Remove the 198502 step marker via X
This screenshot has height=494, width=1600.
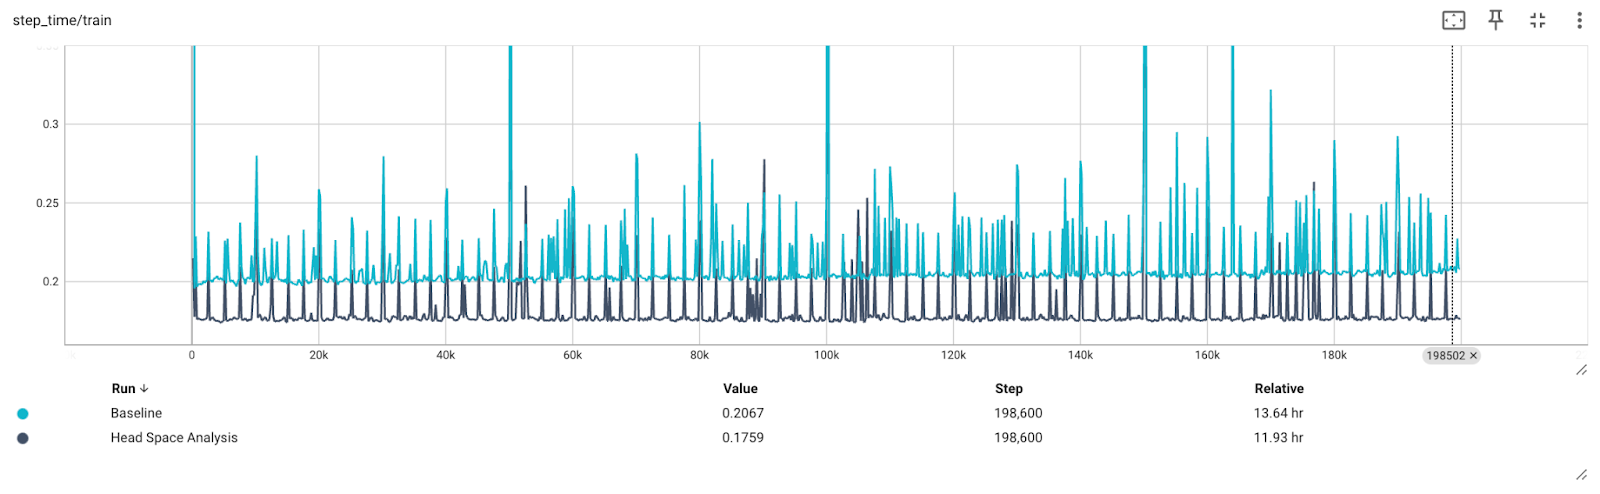(1473, 356)
